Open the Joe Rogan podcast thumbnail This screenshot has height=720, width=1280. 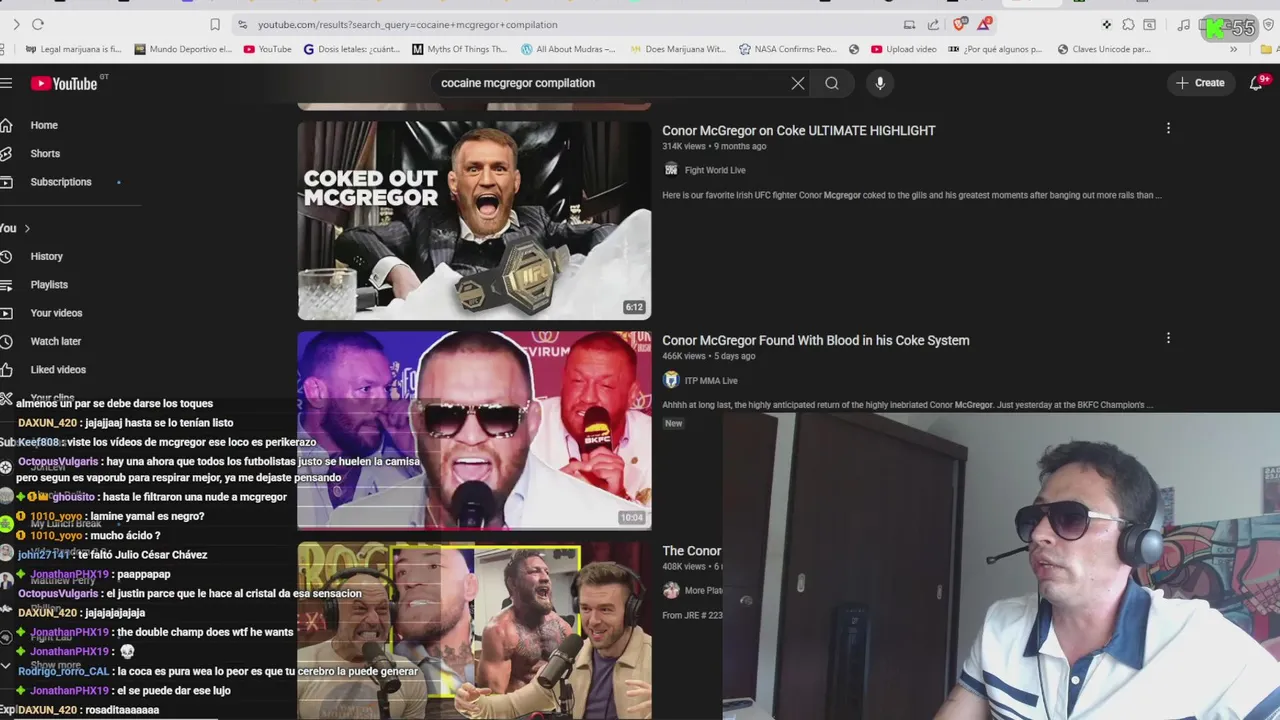tap(474, 630)
